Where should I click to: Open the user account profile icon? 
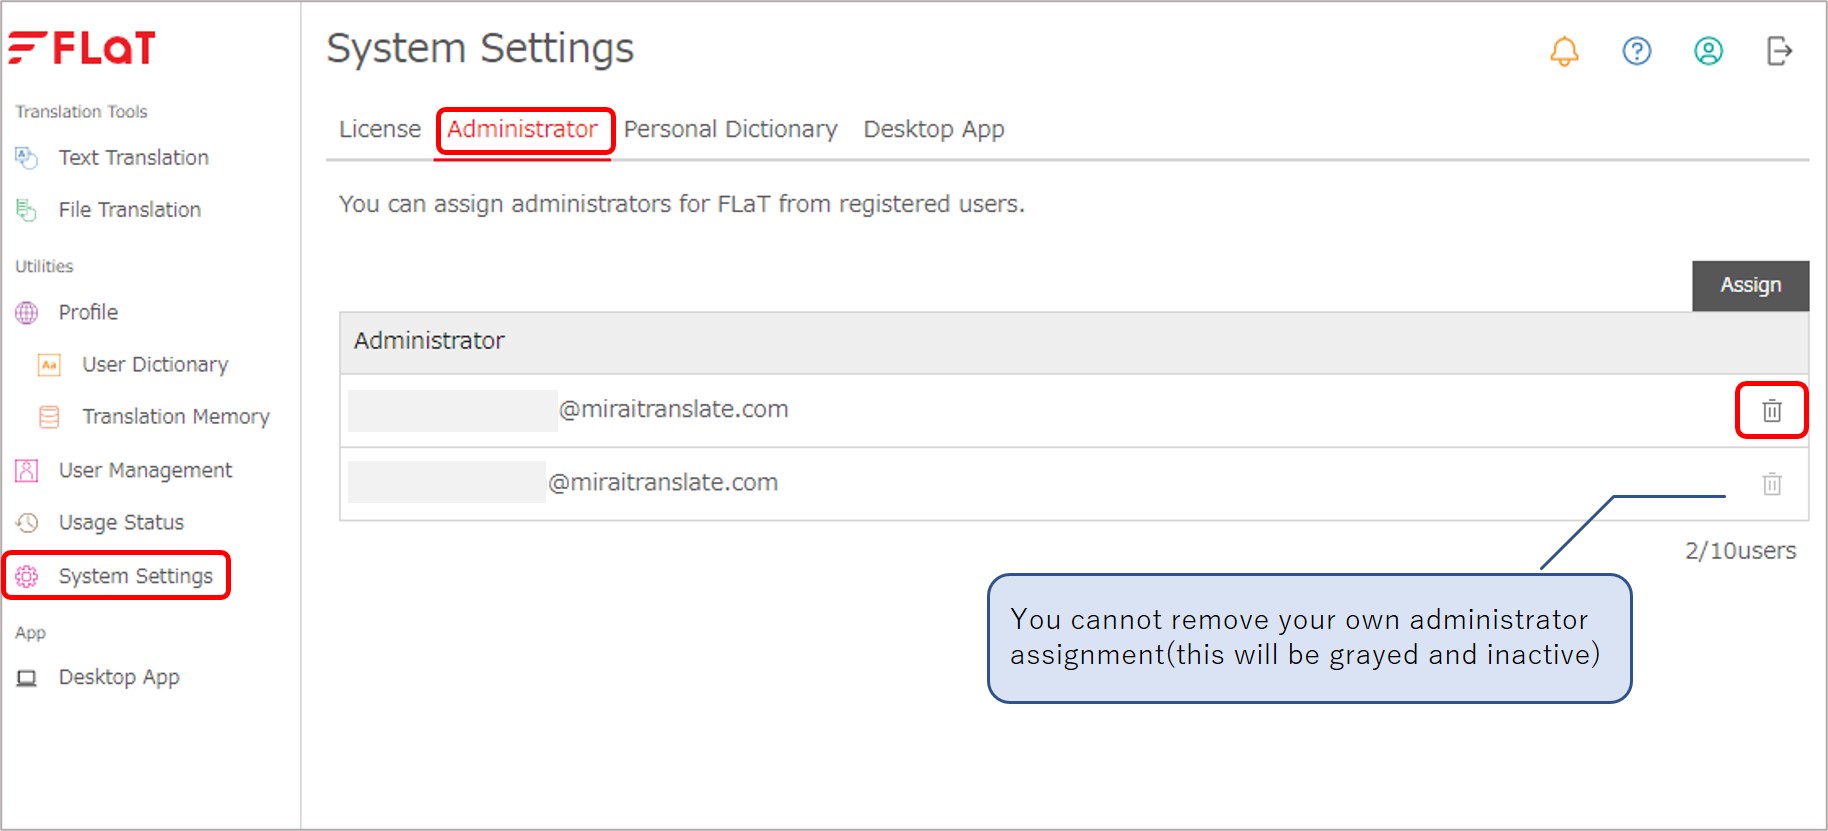[1708, 51]
